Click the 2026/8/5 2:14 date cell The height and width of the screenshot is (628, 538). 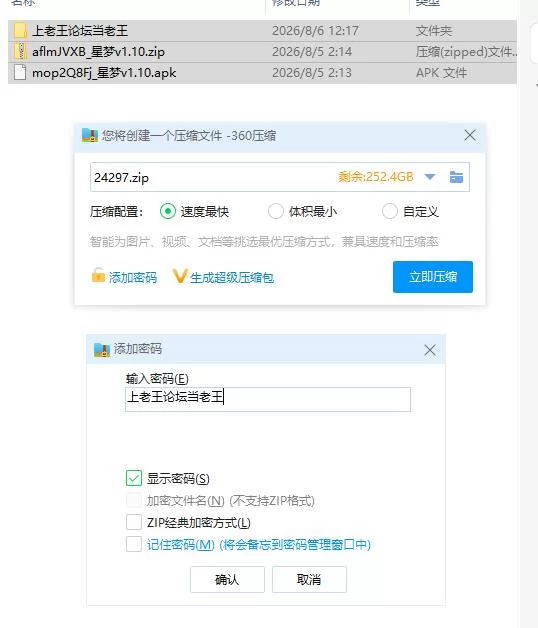pos(312,52)
